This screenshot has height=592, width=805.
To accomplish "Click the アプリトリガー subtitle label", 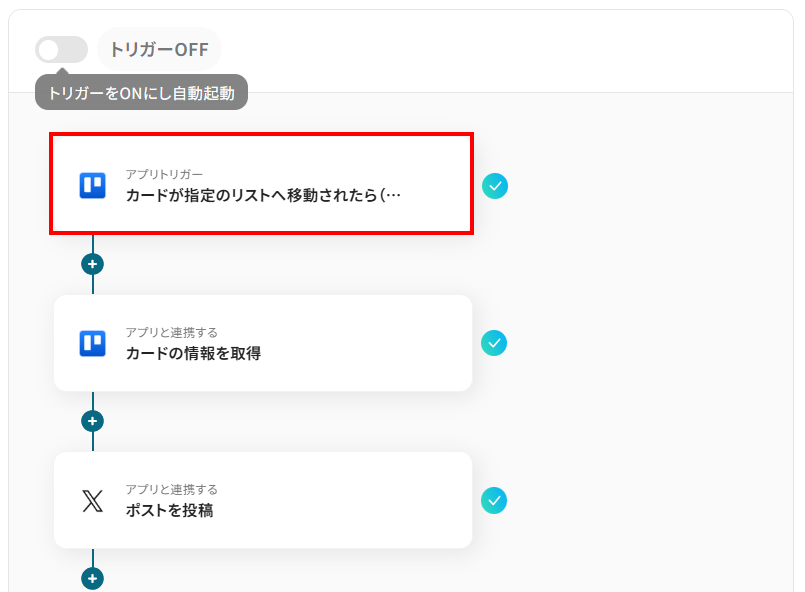I will pyautogui.click(x=164, y=174).
